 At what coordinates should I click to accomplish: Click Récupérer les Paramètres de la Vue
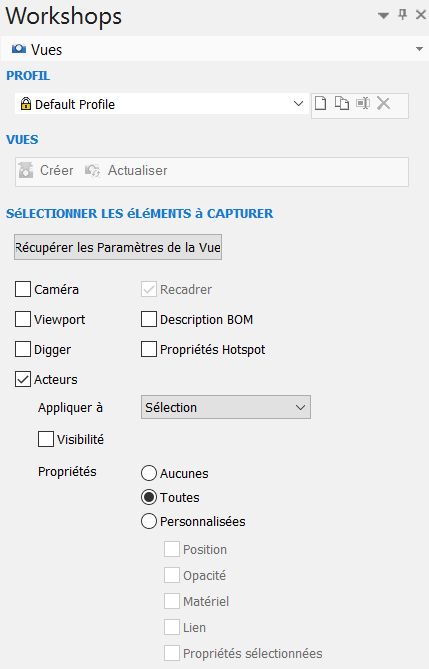coord(118,247)
